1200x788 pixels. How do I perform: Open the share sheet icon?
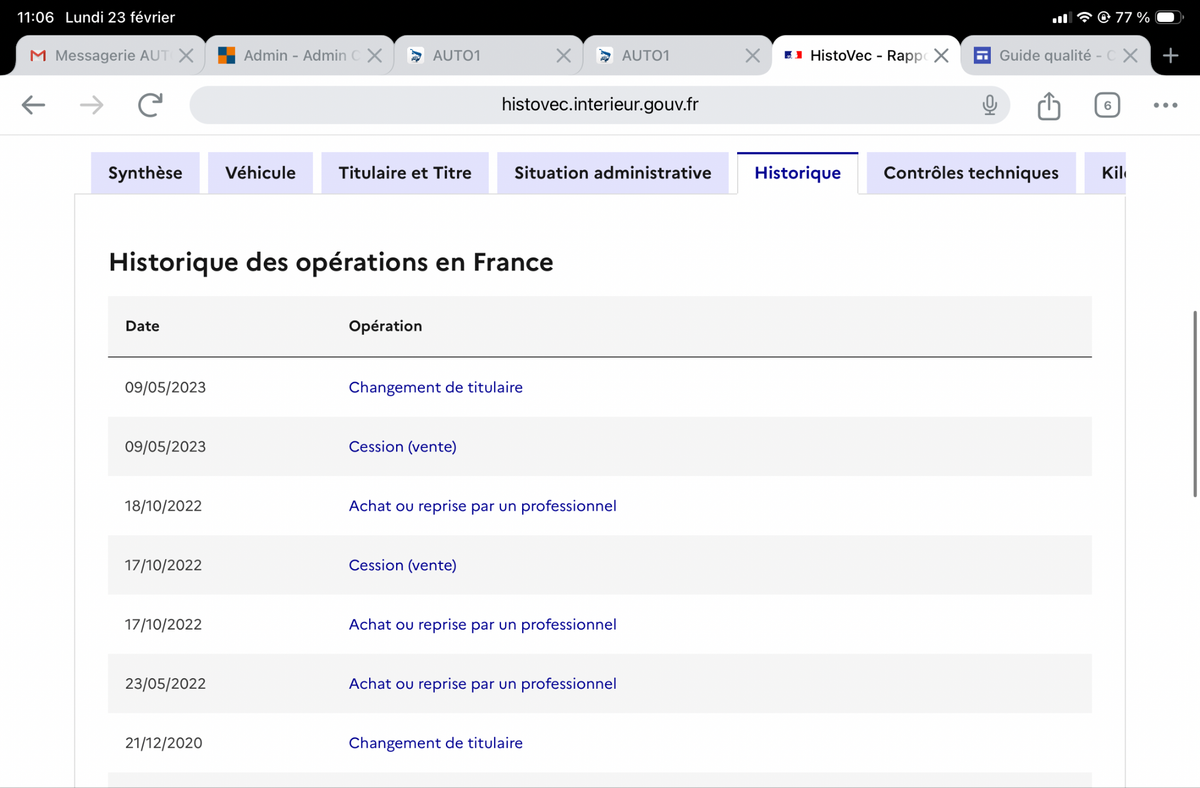pyautogui.click(x=1048, y=105)
